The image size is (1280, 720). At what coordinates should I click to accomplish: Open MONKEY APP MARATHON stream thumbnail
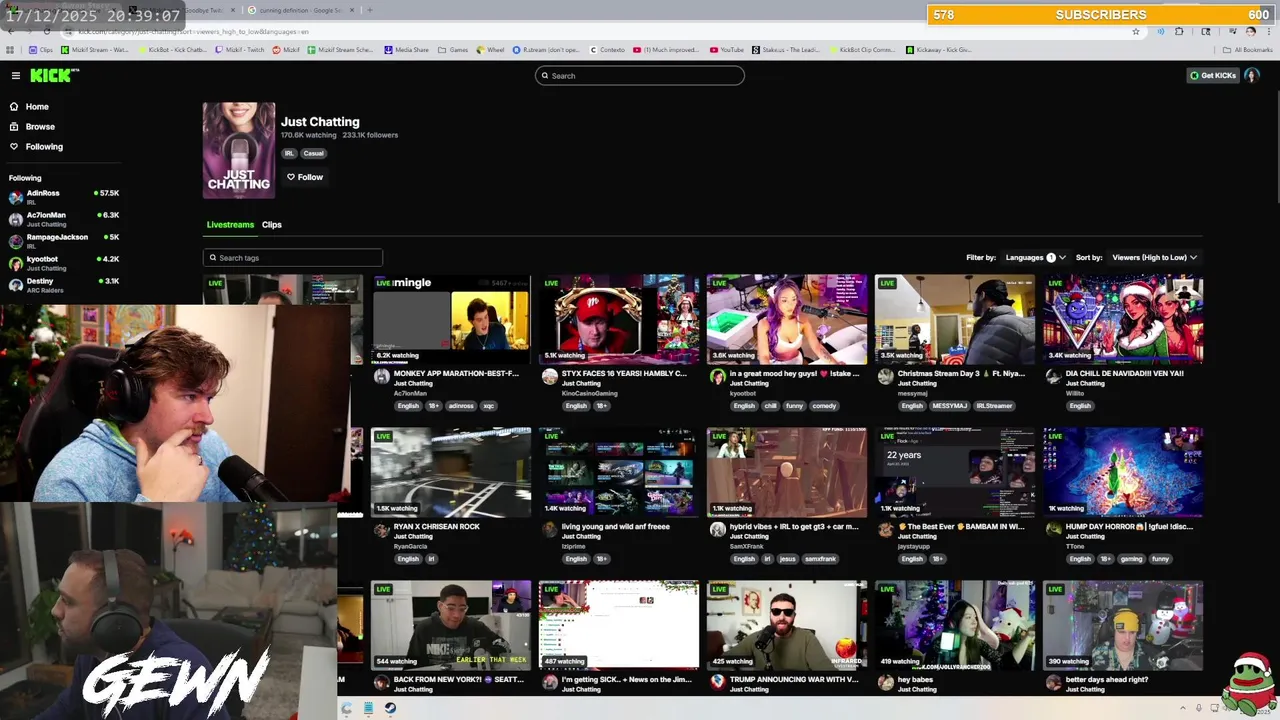451,319
